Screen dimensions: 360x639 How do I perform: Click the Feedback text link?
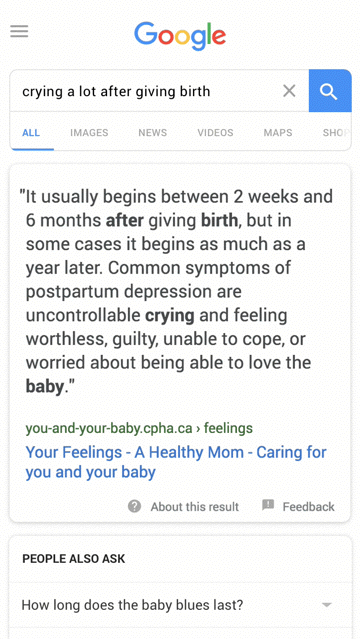pyautogui.click(x=308, y=507)
